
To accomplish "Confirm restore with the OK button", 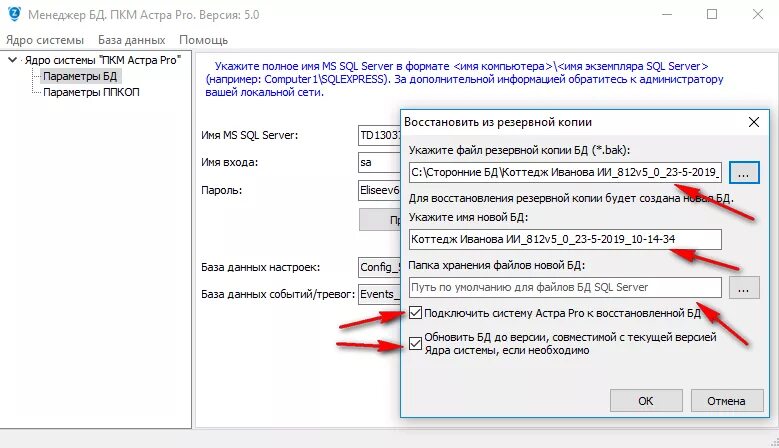I will [646, 401].
